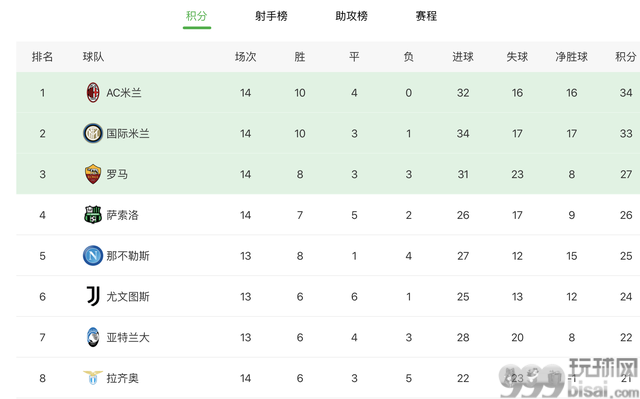Click the 净胜球 column header

coord(571,57)
